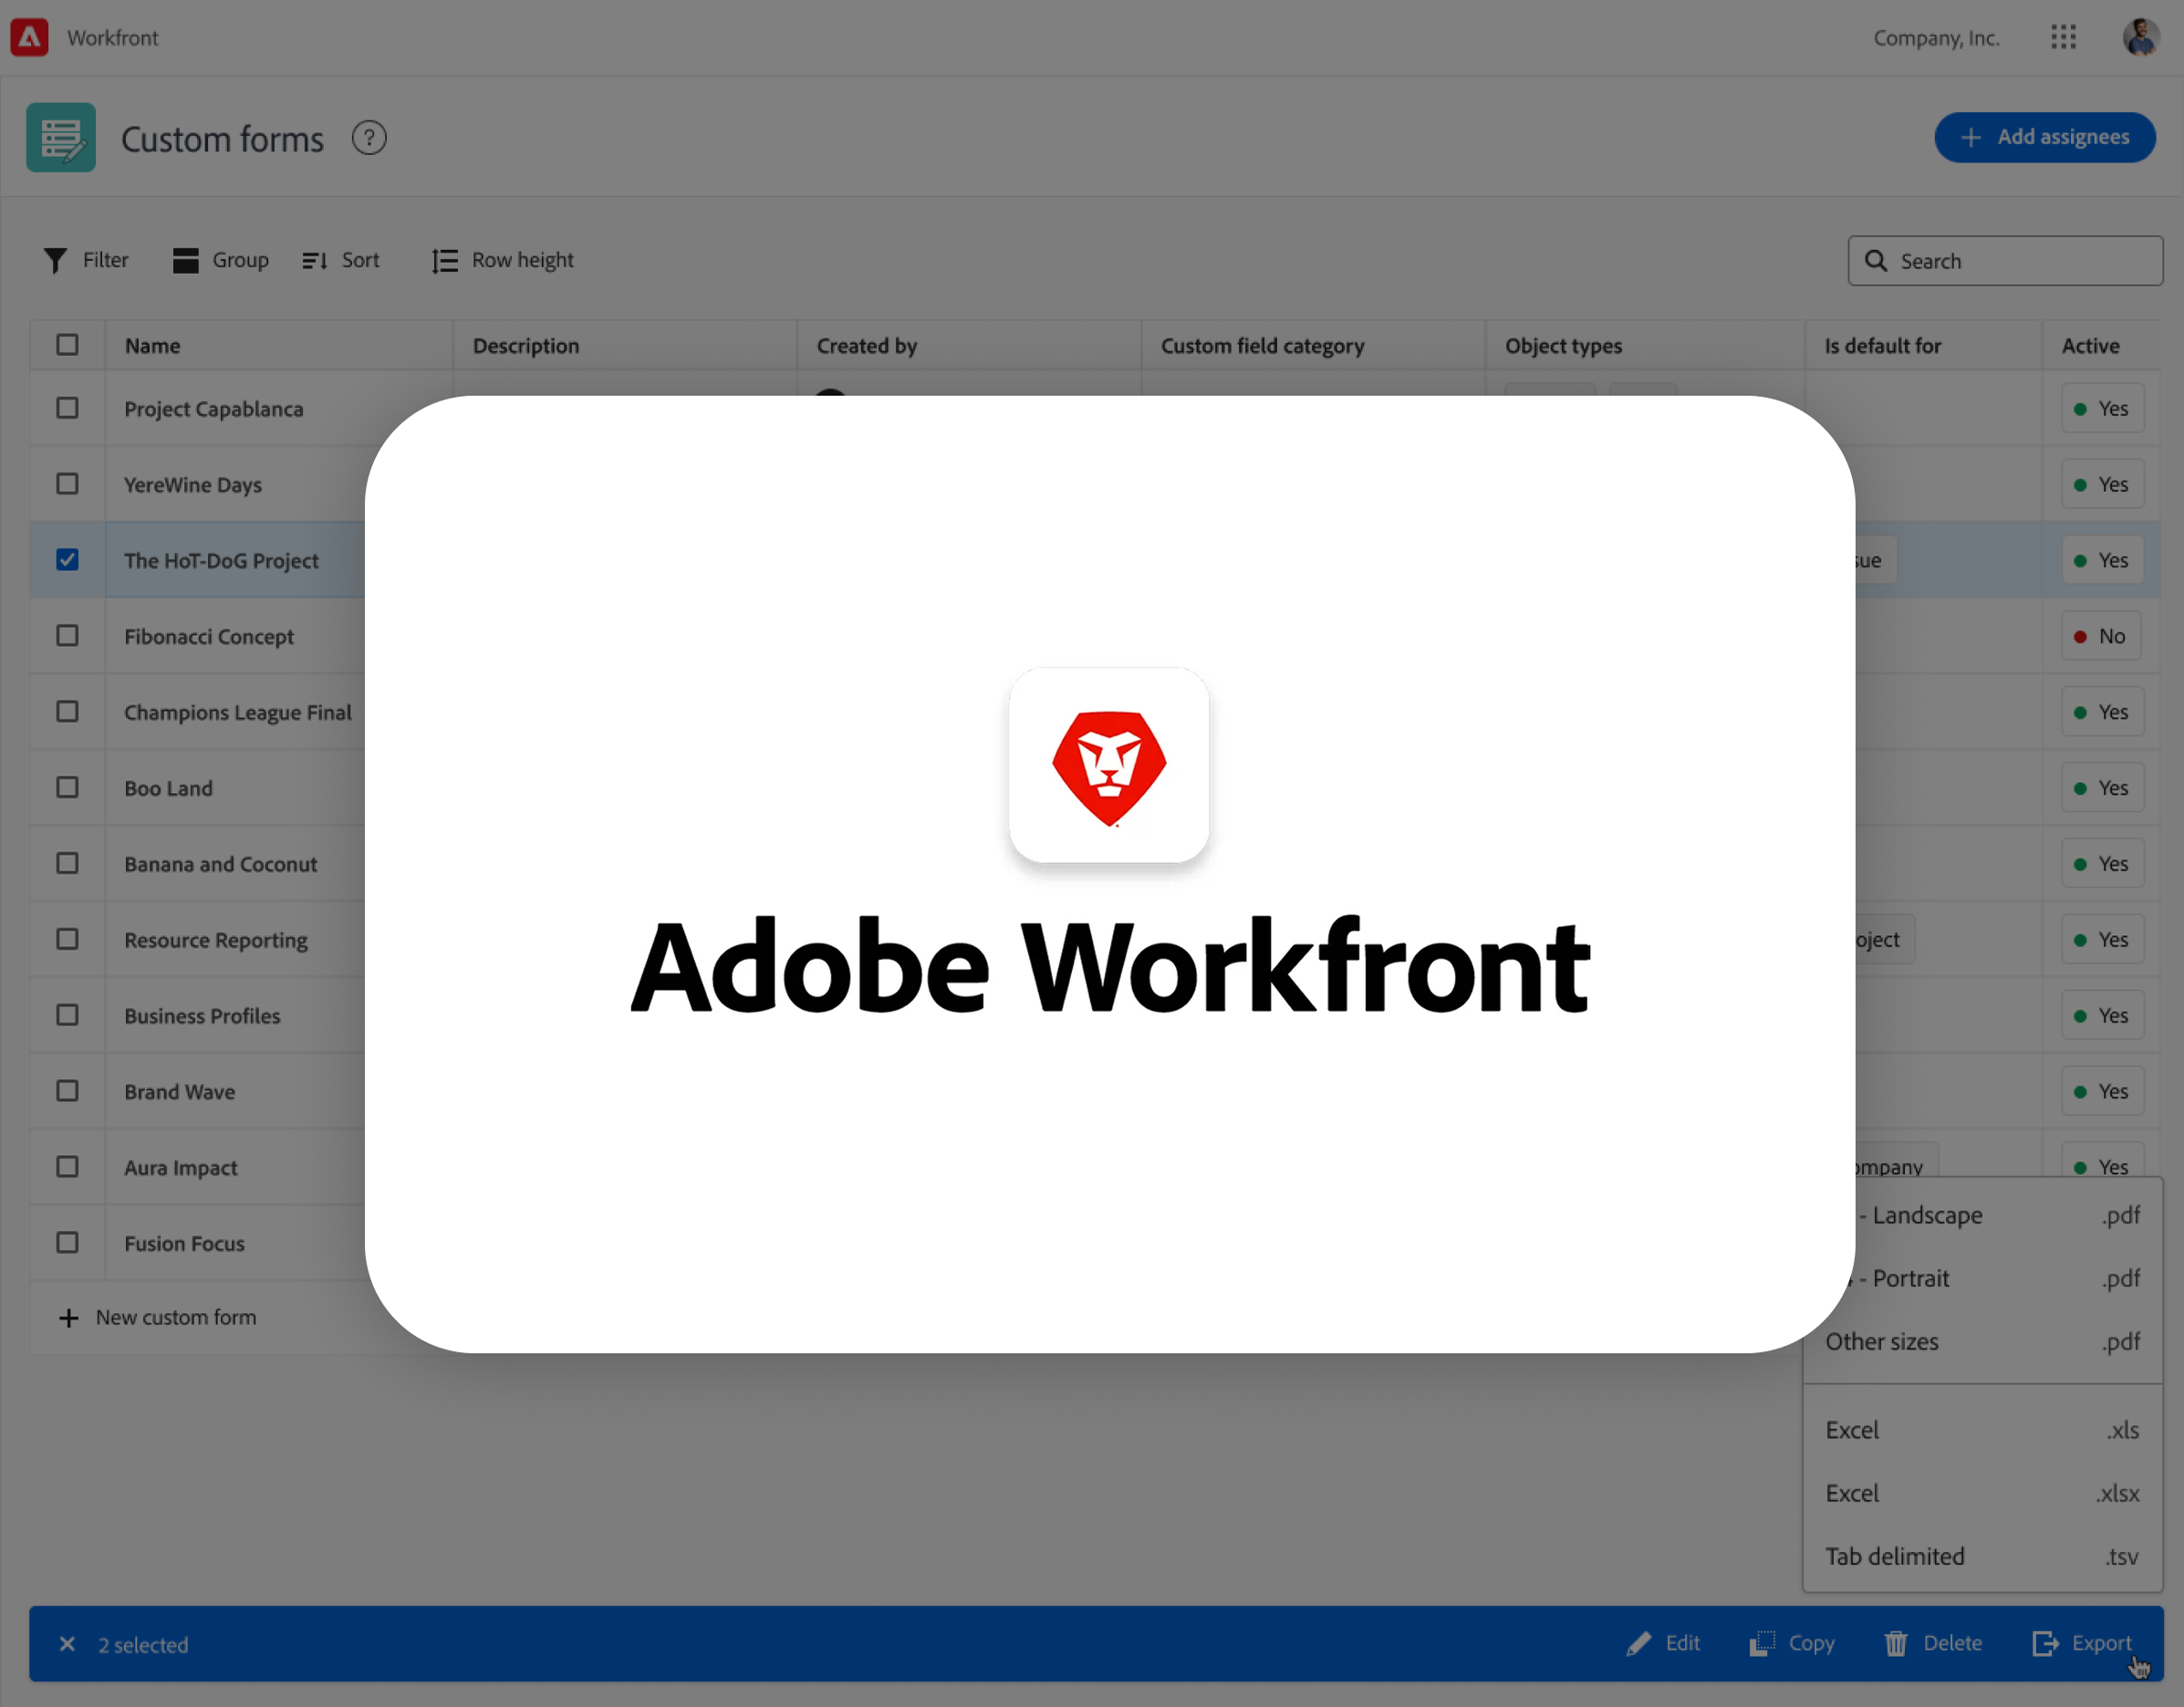Choose Excel .xlsx export option
The width and height of the screenshot is (2184, 1707).
coord(1982,1494)
